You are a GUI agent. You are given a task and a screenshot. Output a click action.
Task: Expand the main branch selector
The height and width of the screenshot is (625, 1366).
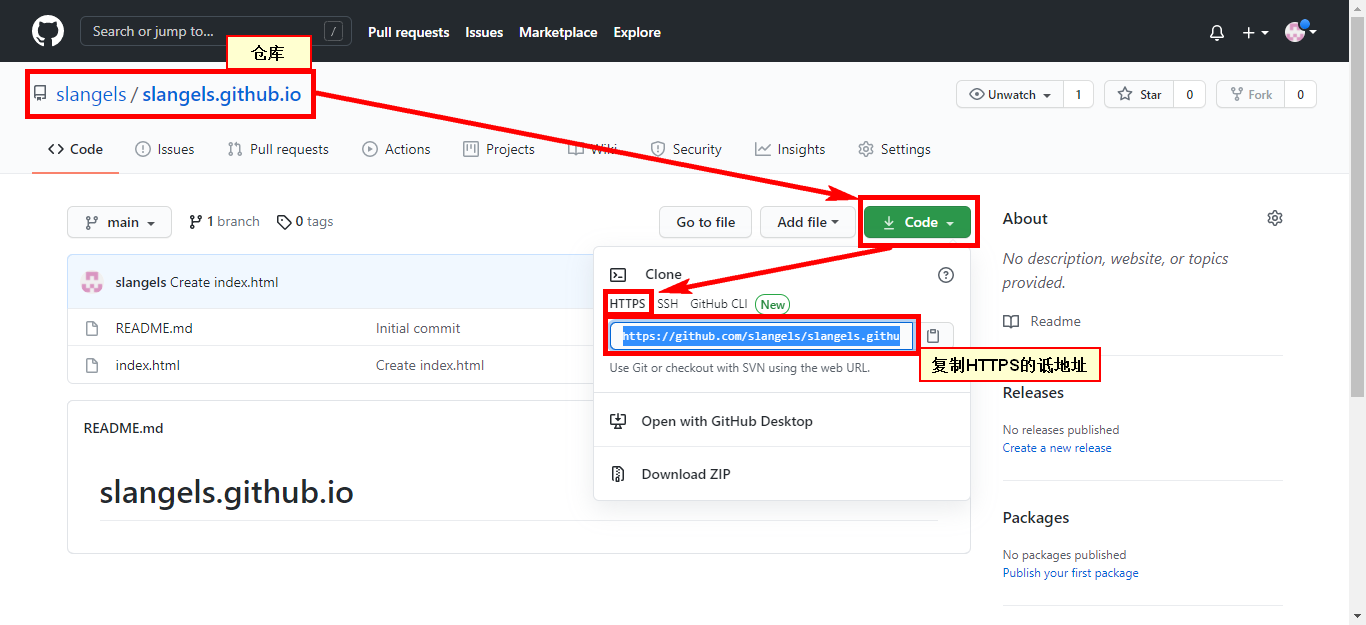[x=119, y=222]
